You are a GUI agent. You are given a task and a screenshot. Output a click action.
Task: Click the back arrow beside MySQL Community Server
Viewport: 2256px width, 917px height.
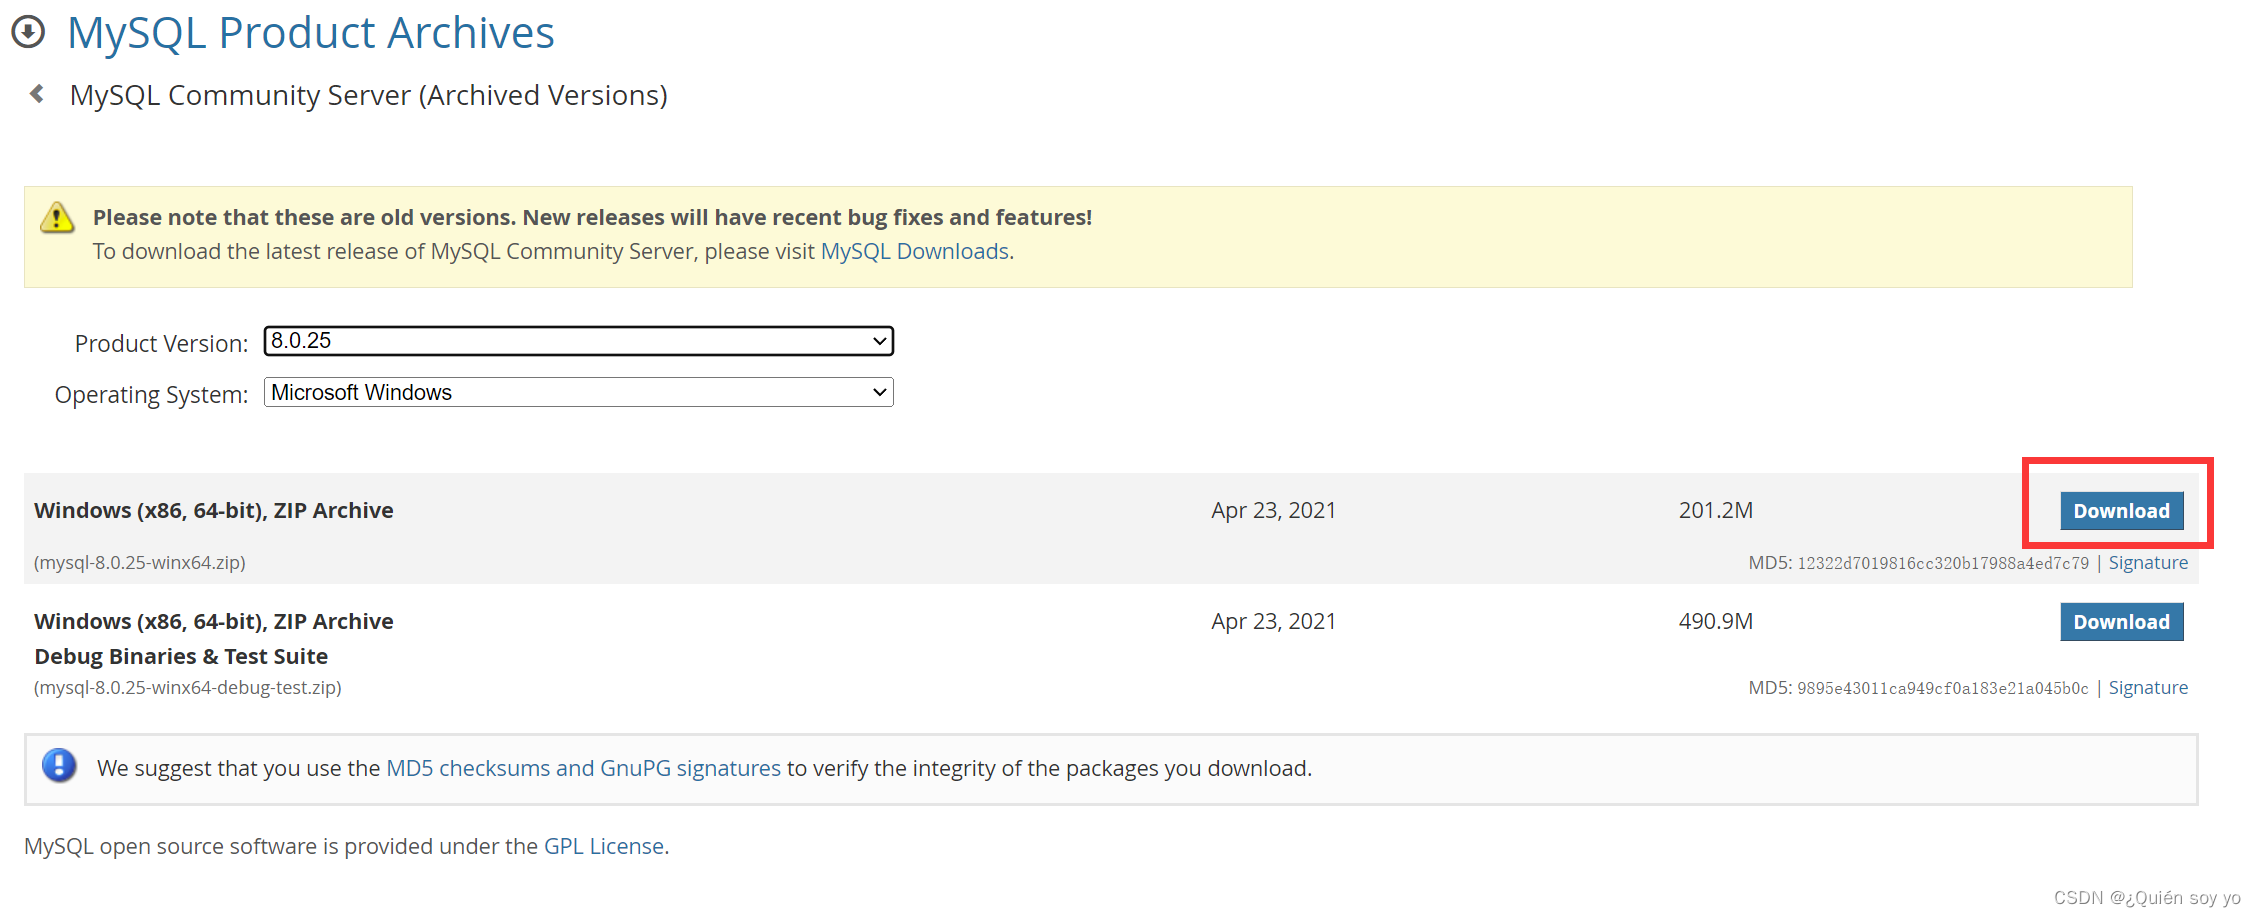37,94
